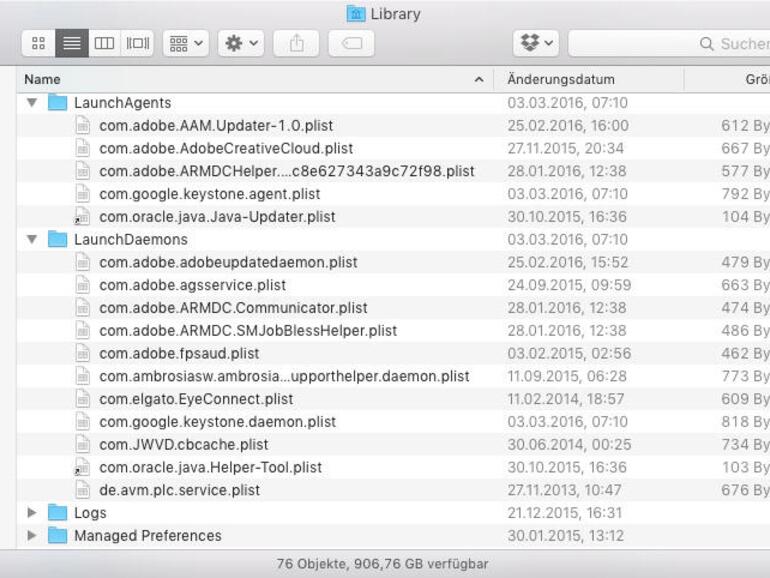770x578 pixels.
Task: Select com.adobe.ARMDC.Communicator.plist file name
Action: pyautogui.click(x=233, y=308)
